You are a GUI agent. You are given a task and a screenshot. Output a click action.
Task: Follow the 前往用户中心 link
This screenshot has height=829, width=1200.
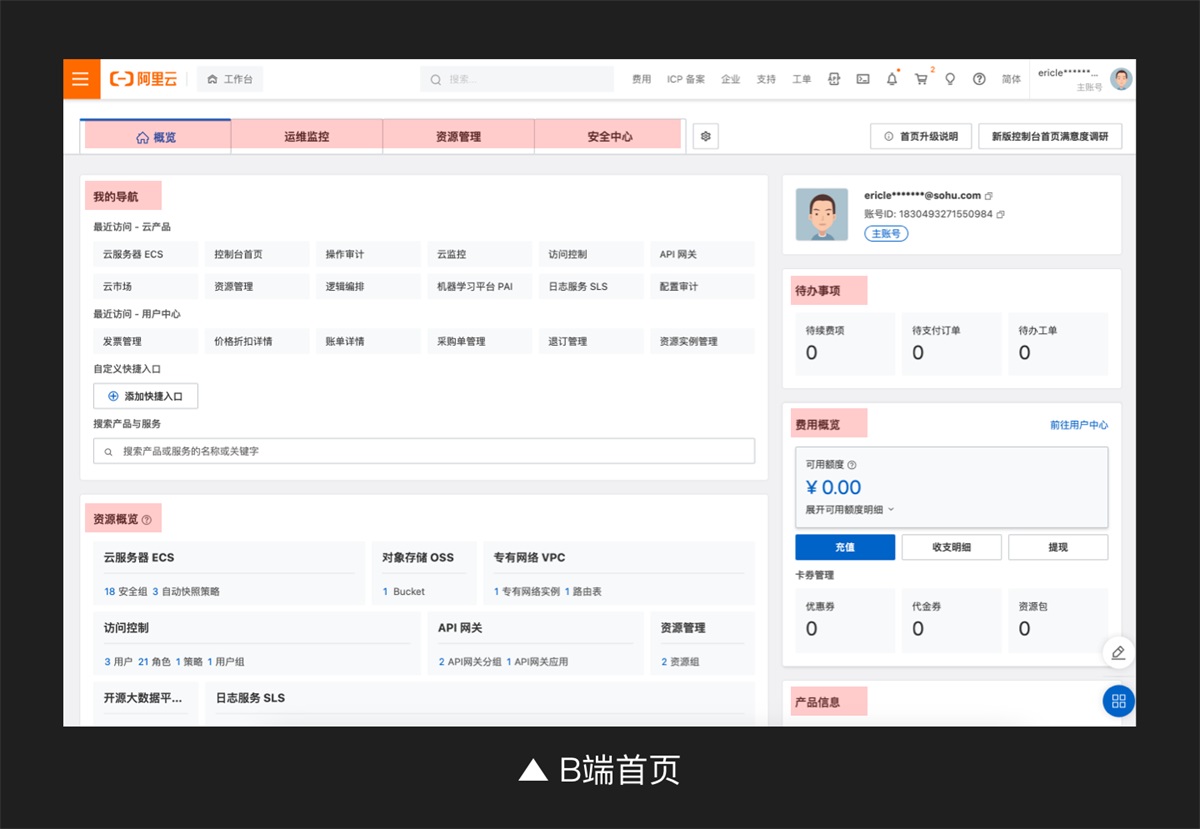pyautogui.click(x=1079, y=425)
